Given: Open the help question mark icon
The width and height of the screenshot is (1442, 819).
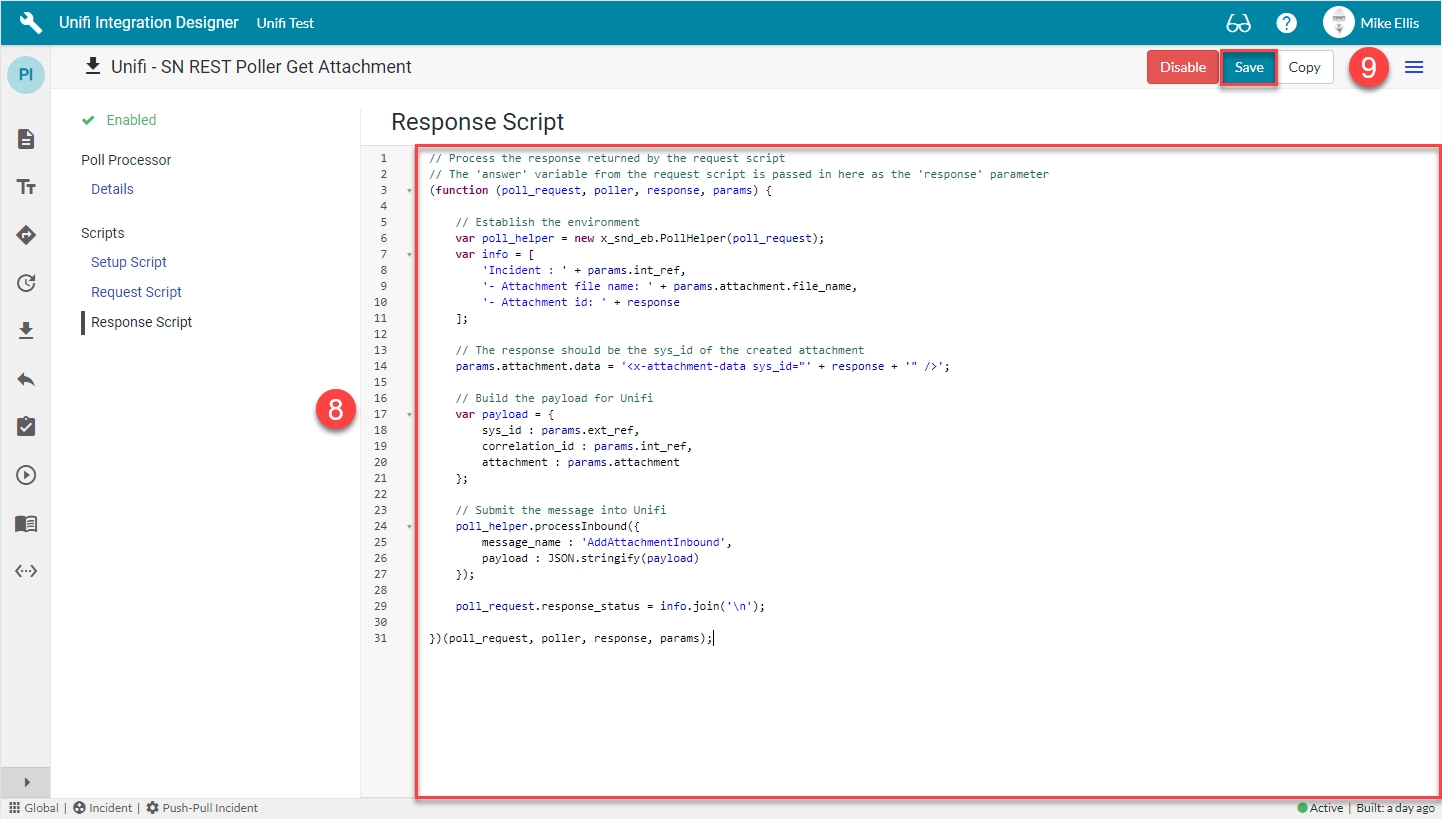Looking at the screenshot, I should 1286,23.
